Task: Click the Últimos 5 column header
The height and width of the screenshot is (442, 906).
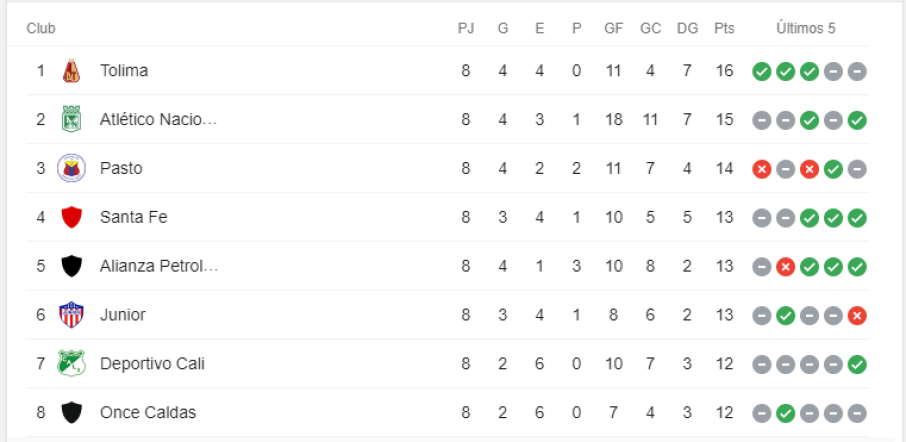Action: [x=806, y=28]
